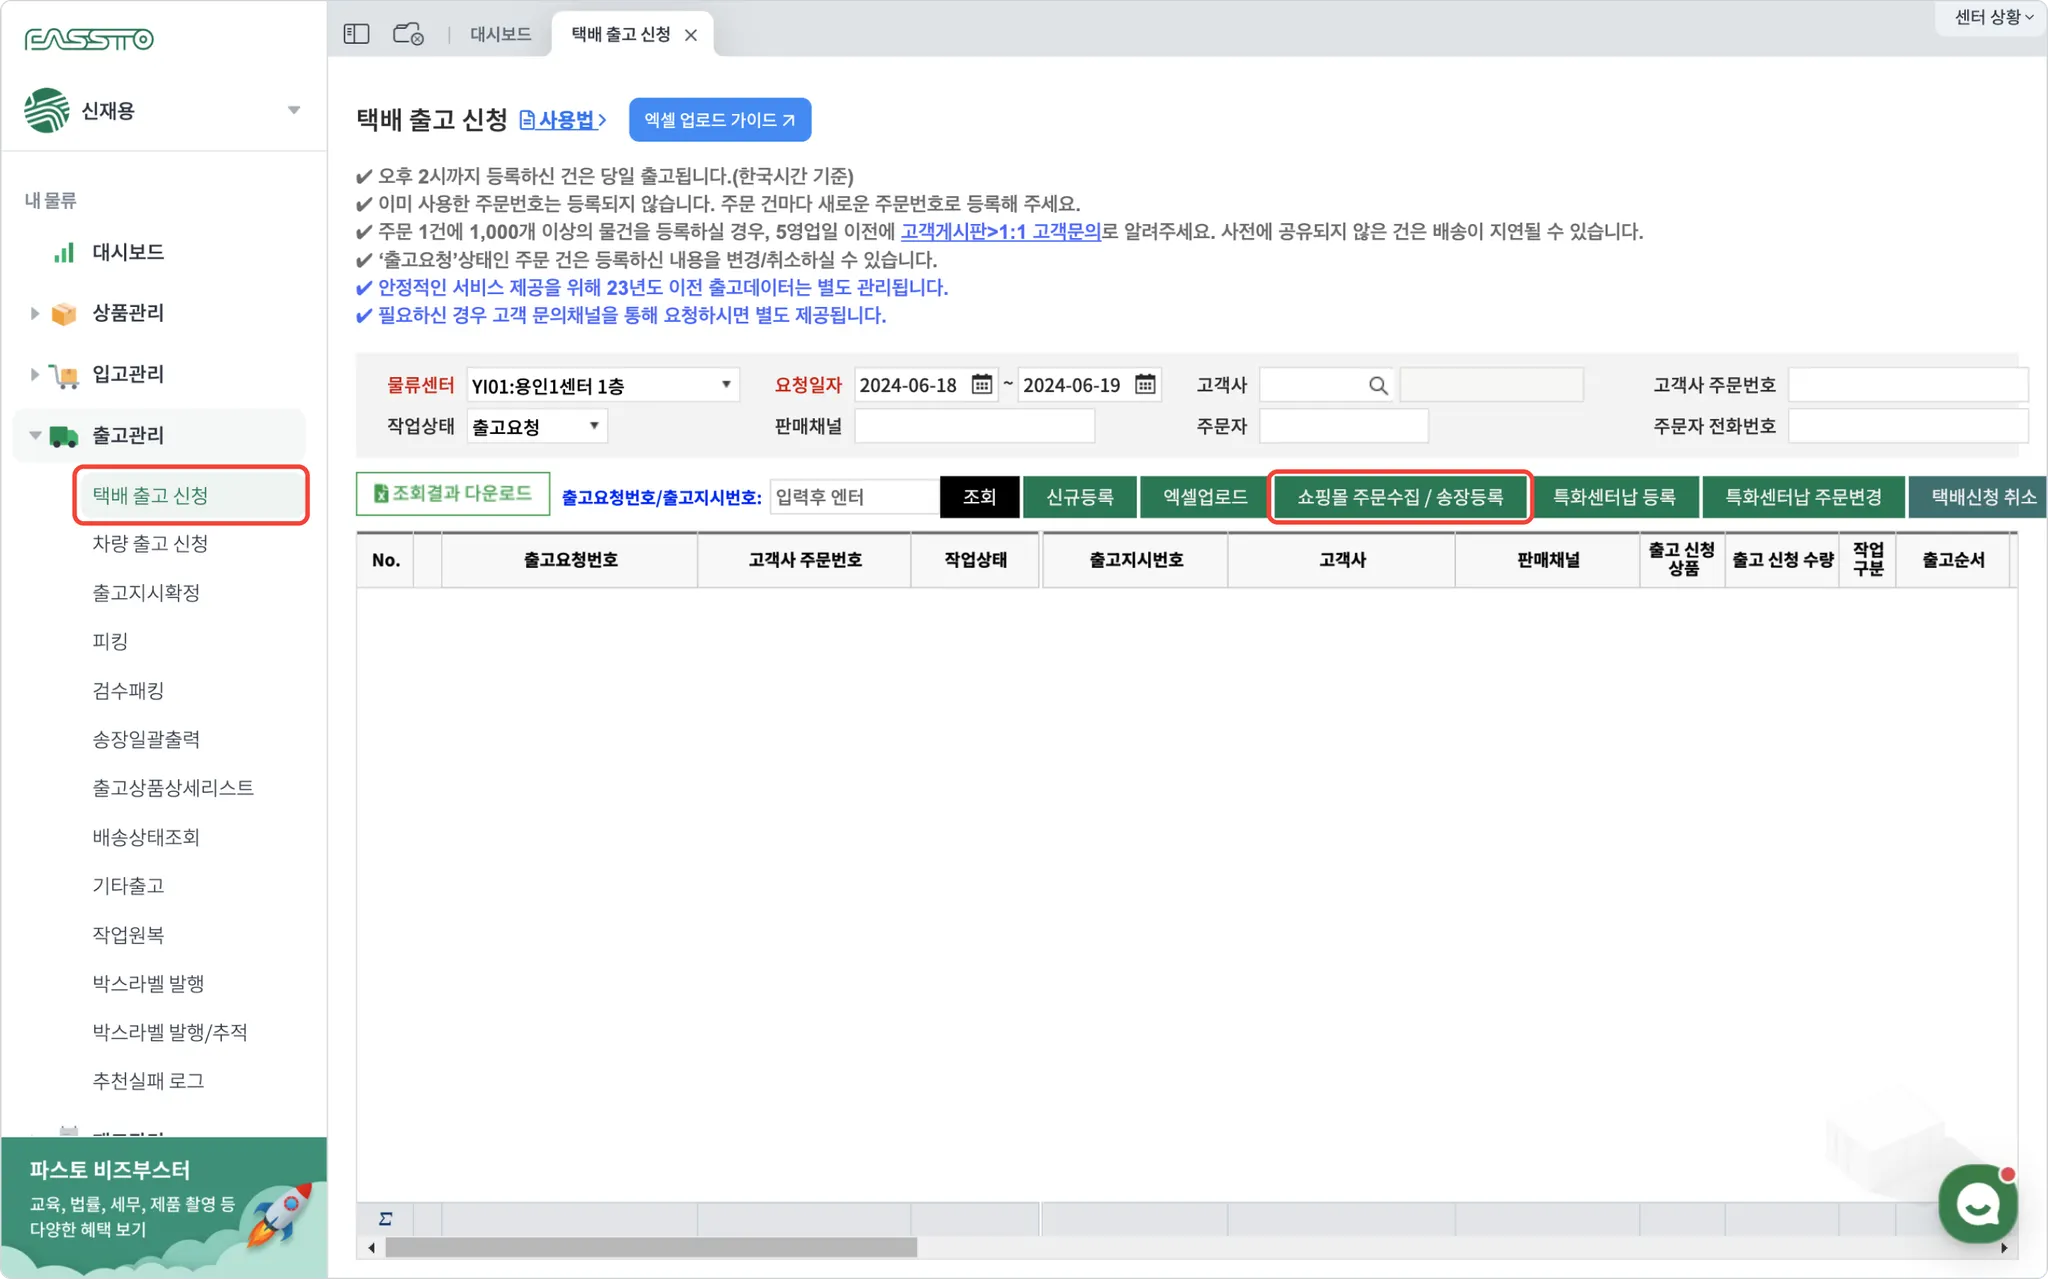Switch to the 대시보드 tab
This screenshot has width=2048, height=1279.
click(x=500, y=35)
